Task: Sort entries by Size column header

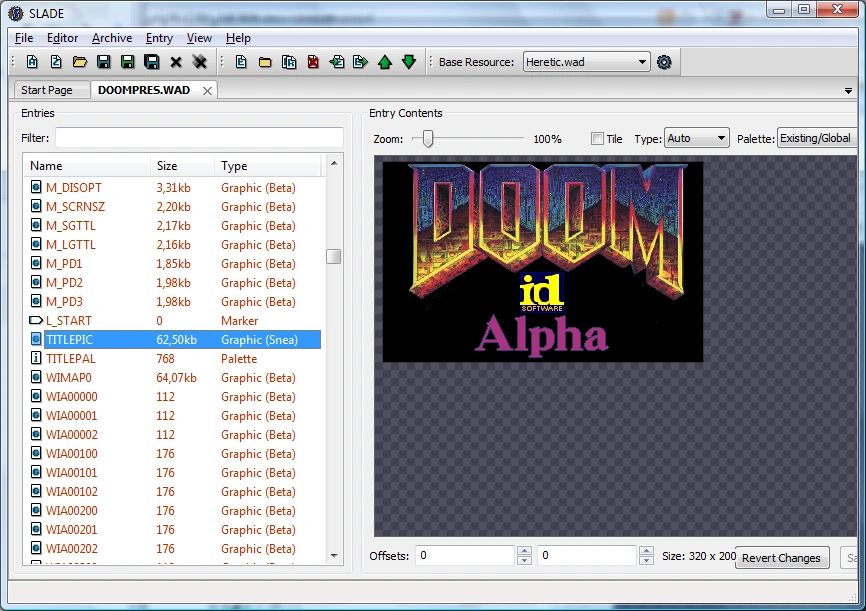Action: point(182,166)
